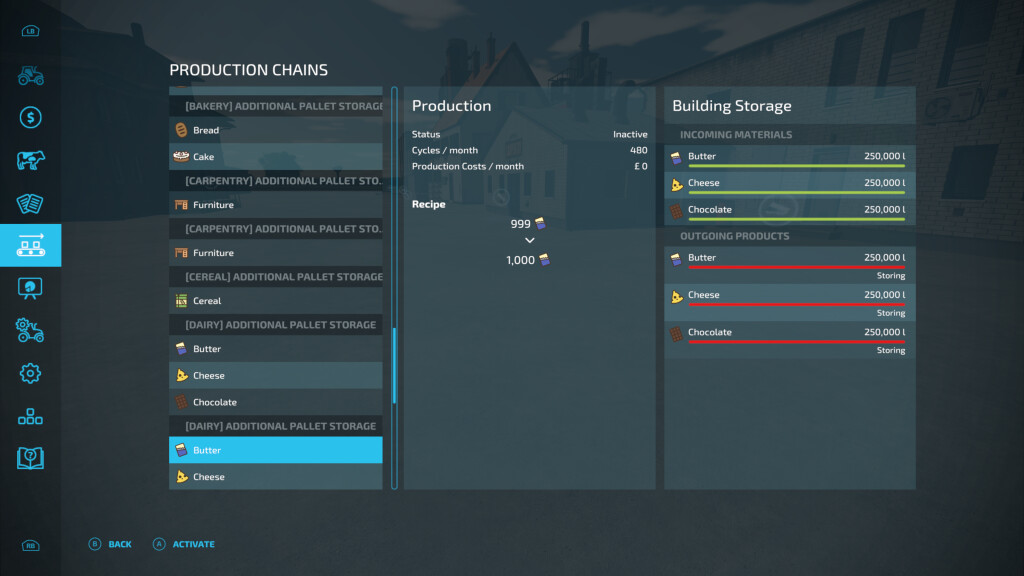Select the production chains conveyor icon
Viewport: 1024px width, 576px height.
click(30, 245)
